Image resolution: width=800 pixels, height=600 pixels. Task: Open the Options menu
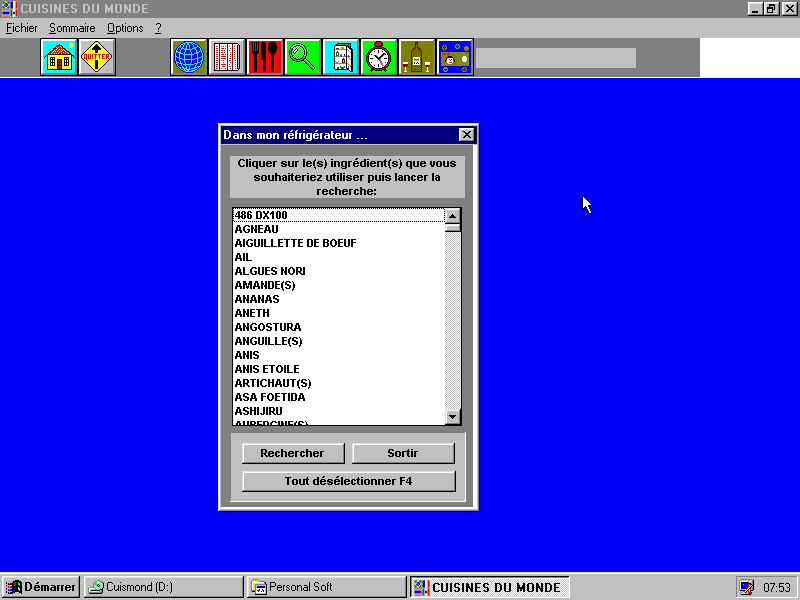pyautogui.click(x=125, y=28)
